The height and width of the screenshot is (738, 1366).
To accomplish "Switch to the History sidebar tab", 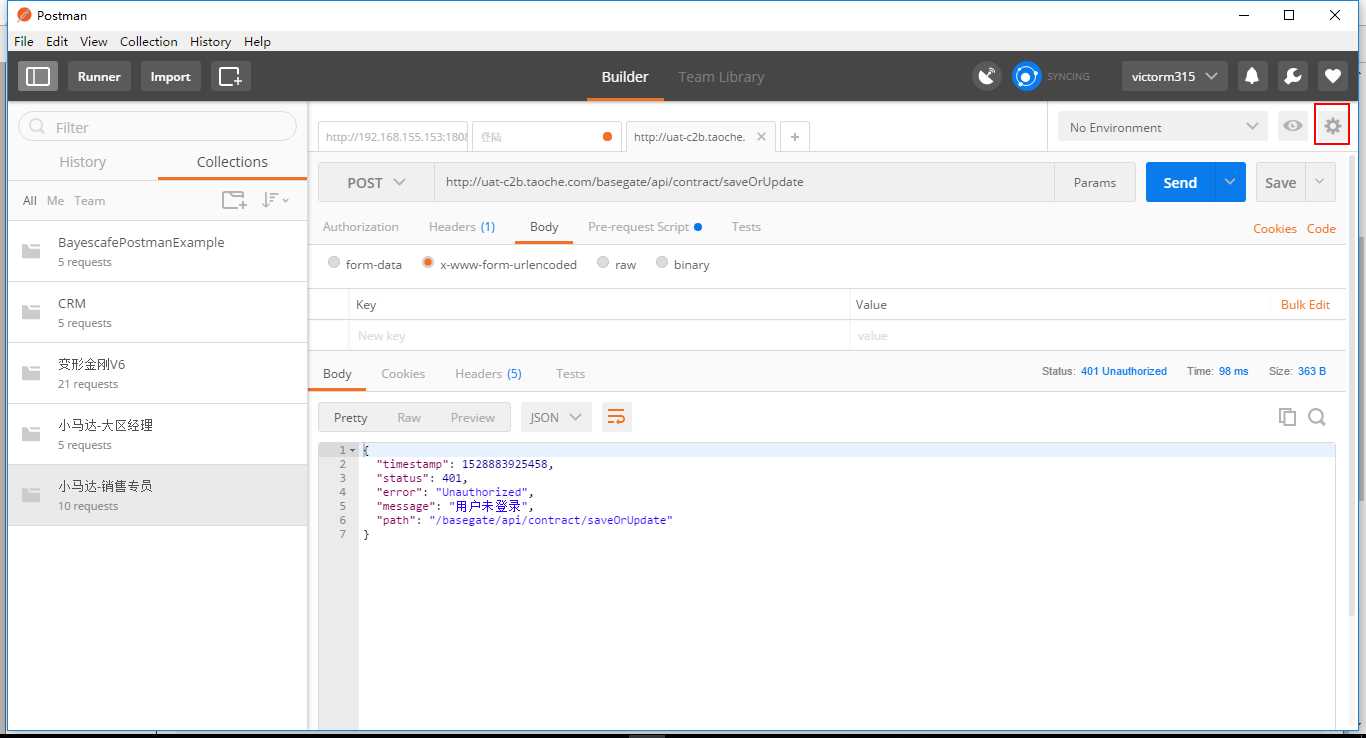I will coord(82,162).
